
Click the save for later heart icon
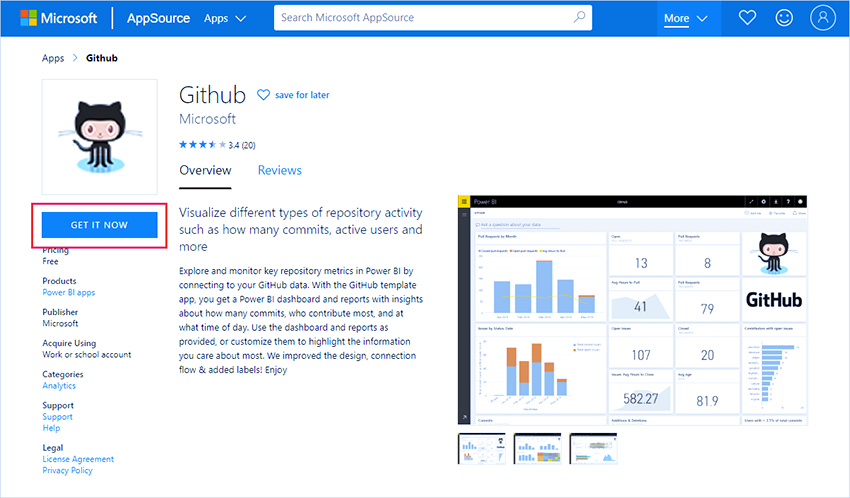tap(263, 95)
